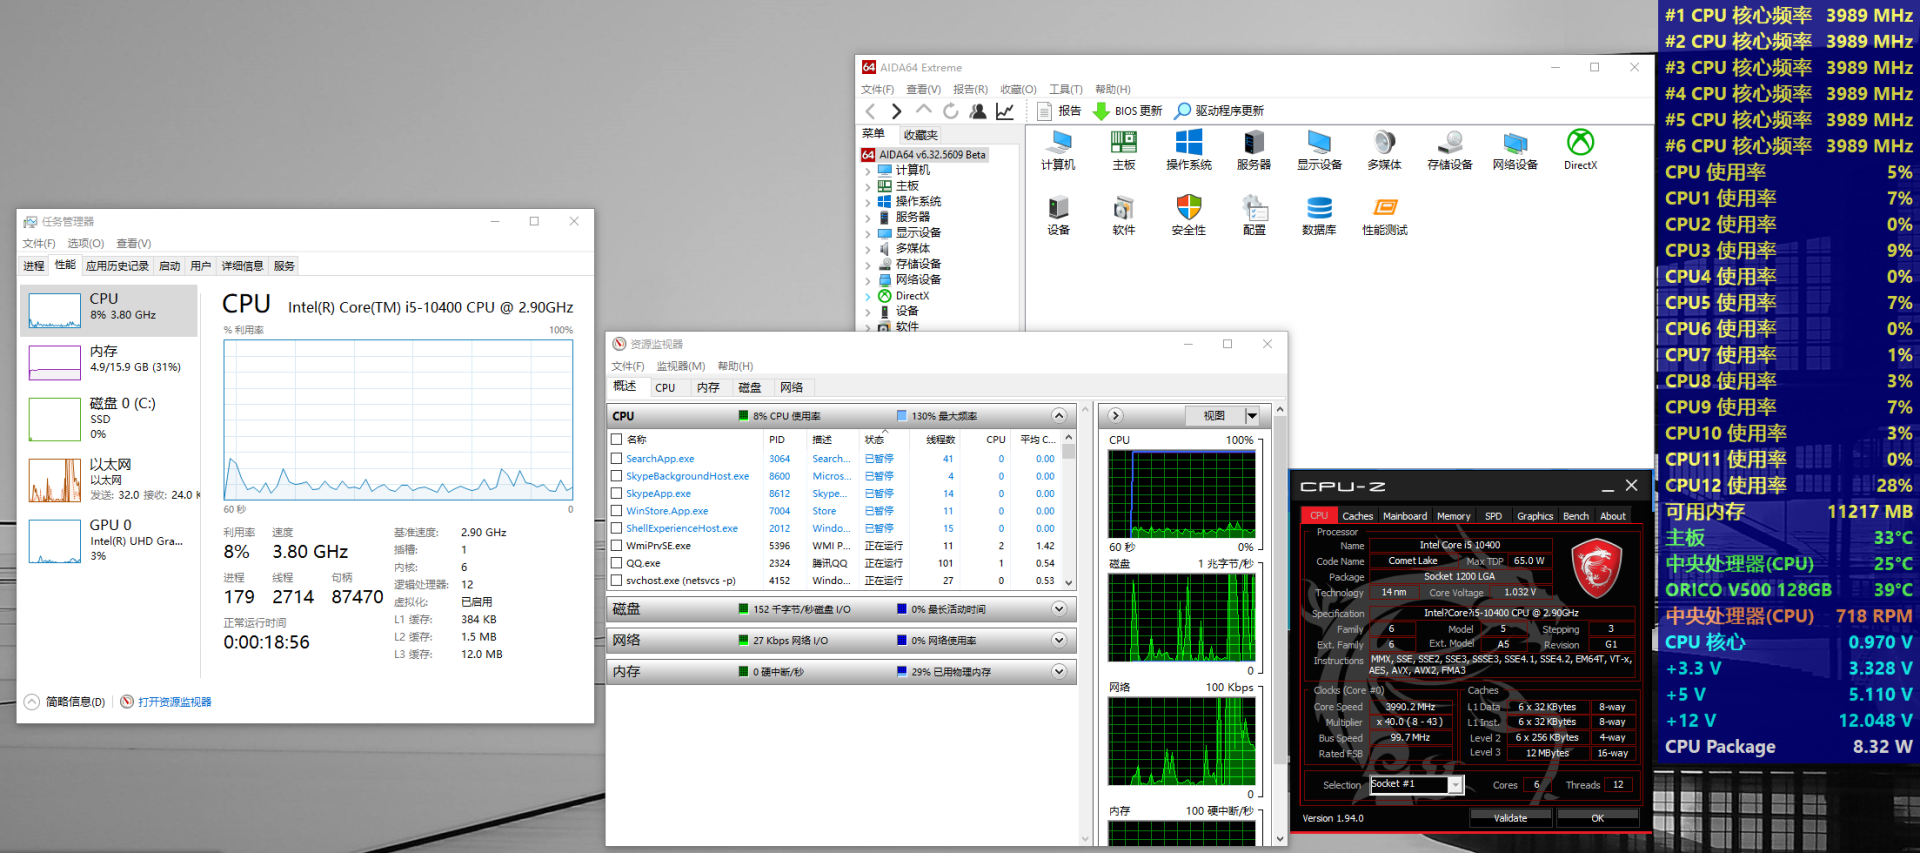Switch to 收藏夹 tab in AIDA64 sidebar
Image resolution: width=1920 pixels, height=853 pixels.
[920, 135]
